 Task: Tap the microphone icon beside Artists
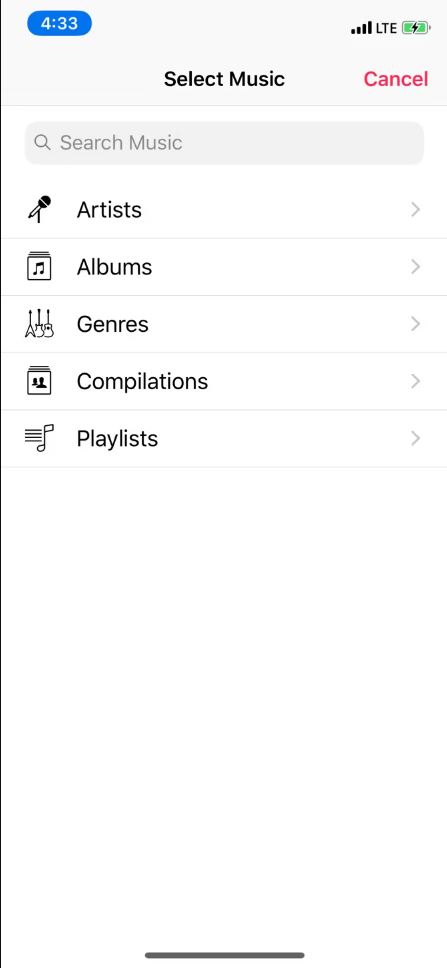pos(39,209)
